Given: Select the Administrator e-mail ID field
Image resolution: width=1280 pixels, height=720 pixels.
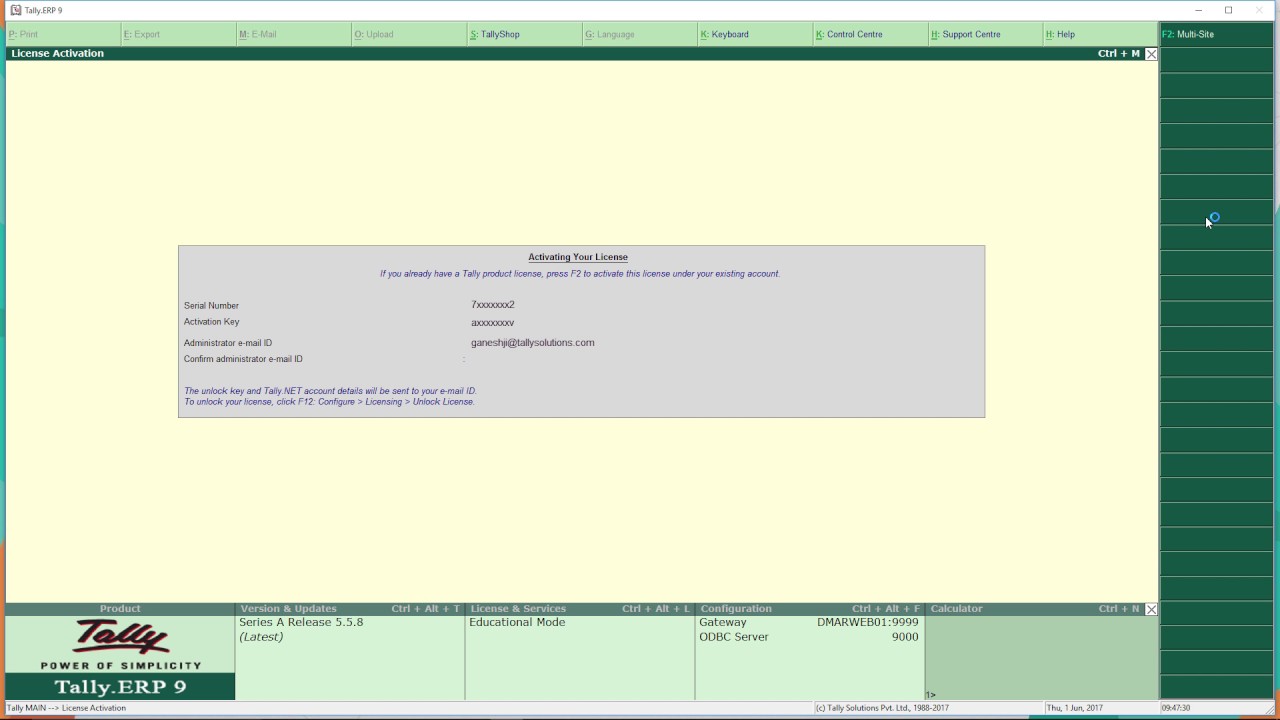Looking at the screenshot, I should (533, 343).
